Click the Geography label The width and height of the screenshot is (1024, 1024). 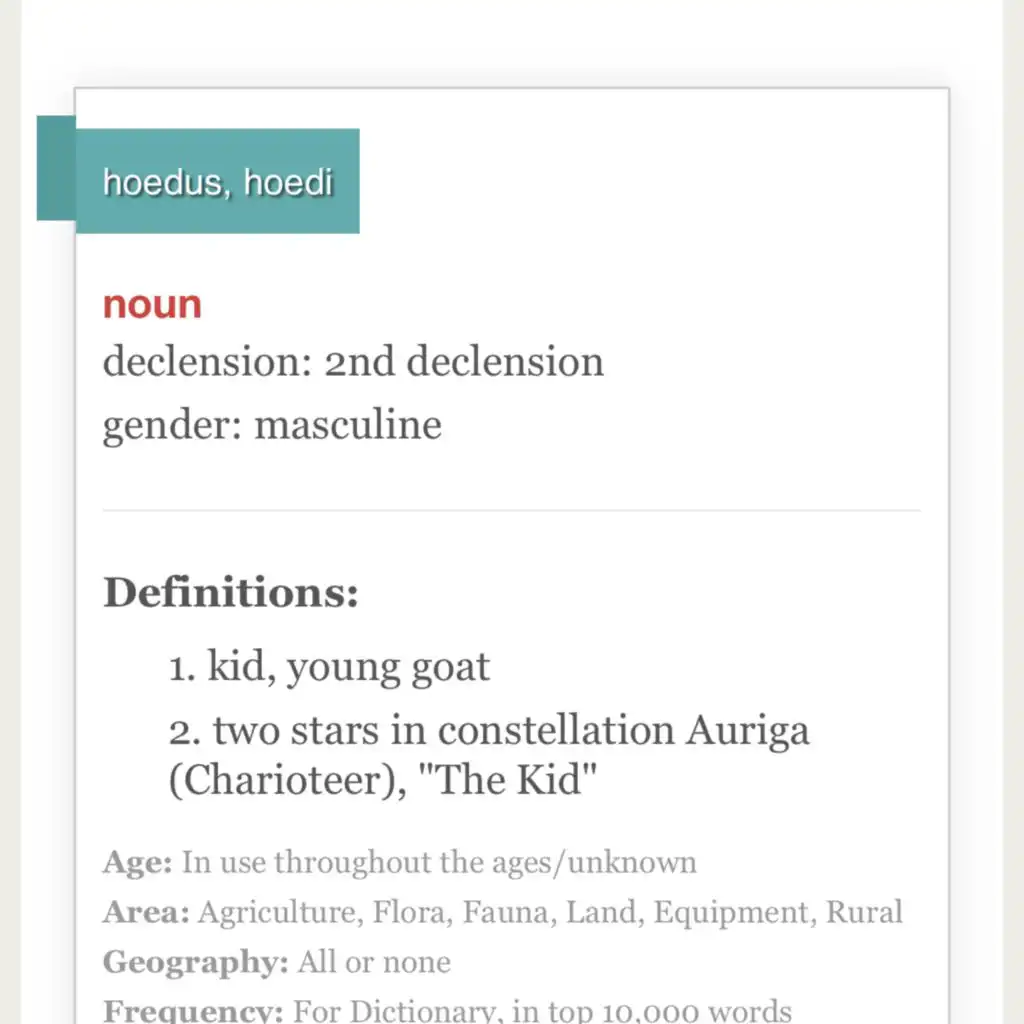pyautogui.click(x=196, y=962)
